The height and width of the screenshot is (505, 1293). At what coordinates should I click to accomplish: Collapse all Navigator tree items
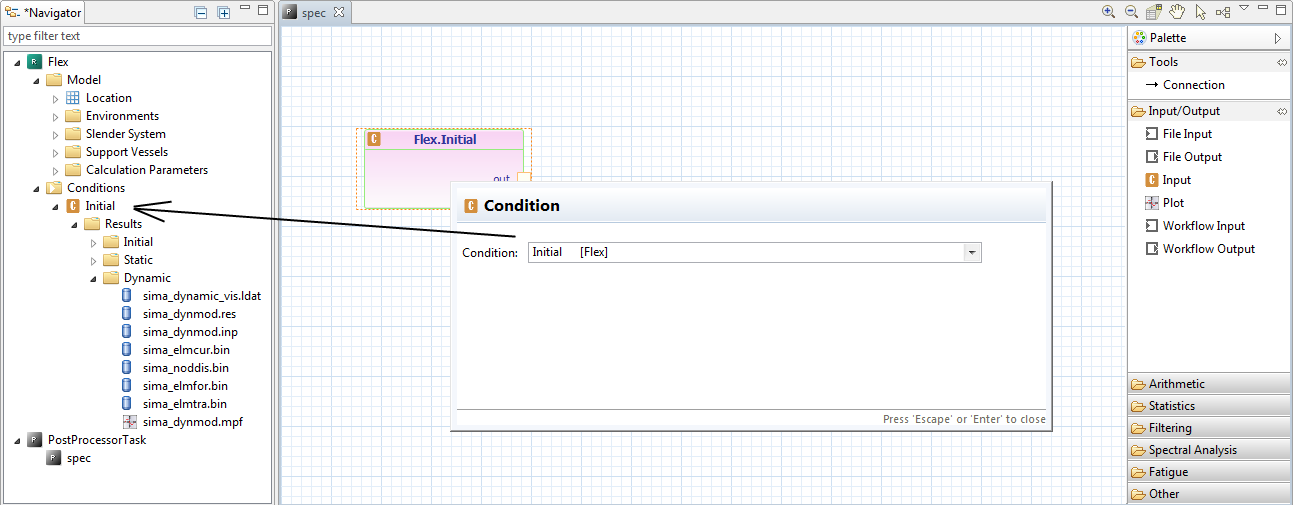tap(201, 13)
